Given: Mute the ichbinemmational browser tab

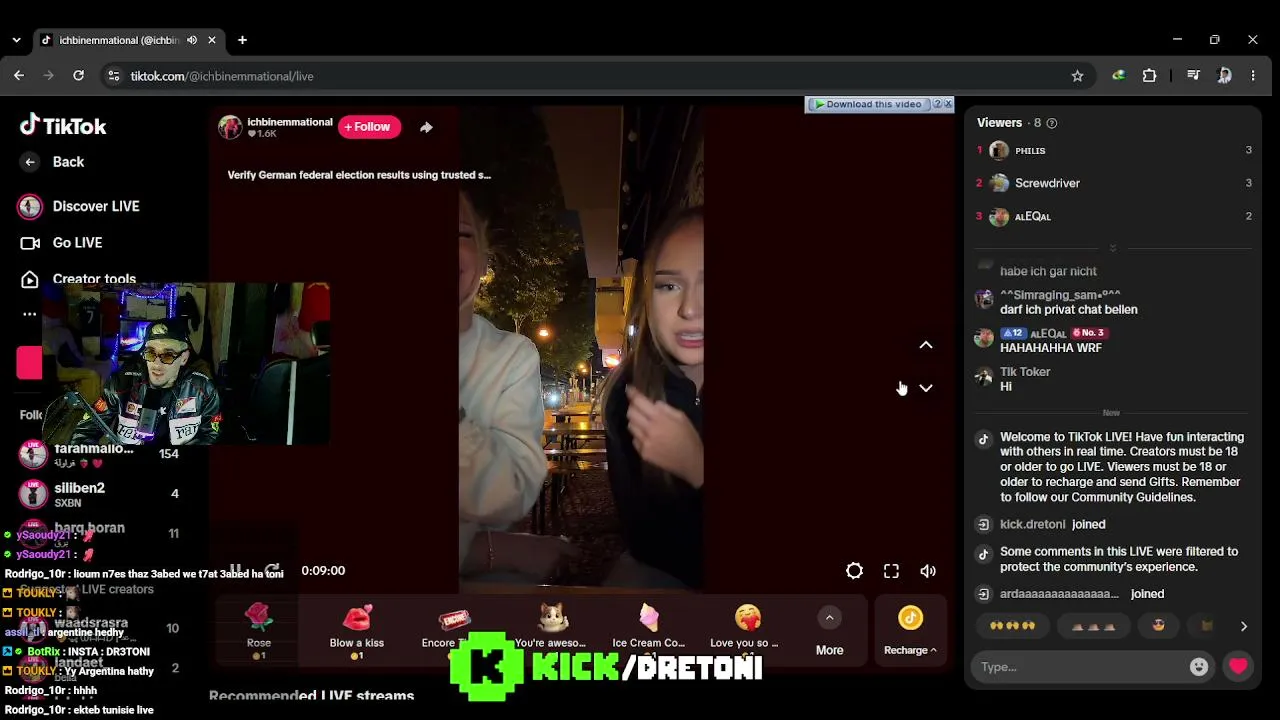Looking at the screenshot, I should pyautogui.click(x=191, y=40).
